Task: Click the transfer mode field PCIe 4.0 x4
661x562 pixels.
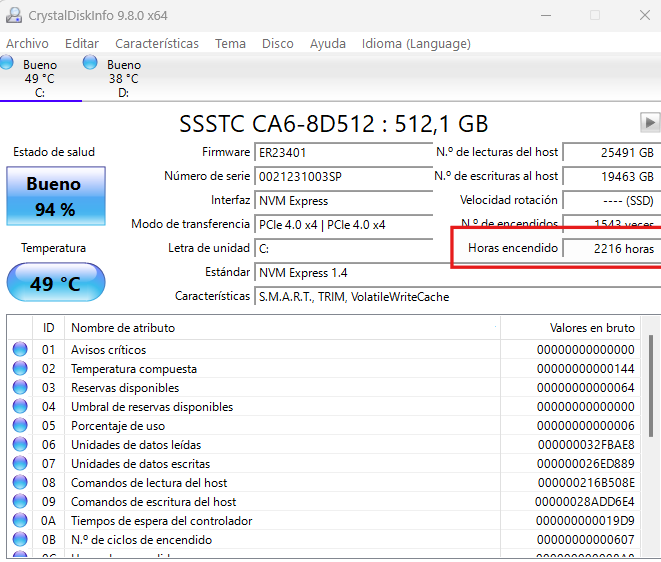Action: click(x=343, y=224)
